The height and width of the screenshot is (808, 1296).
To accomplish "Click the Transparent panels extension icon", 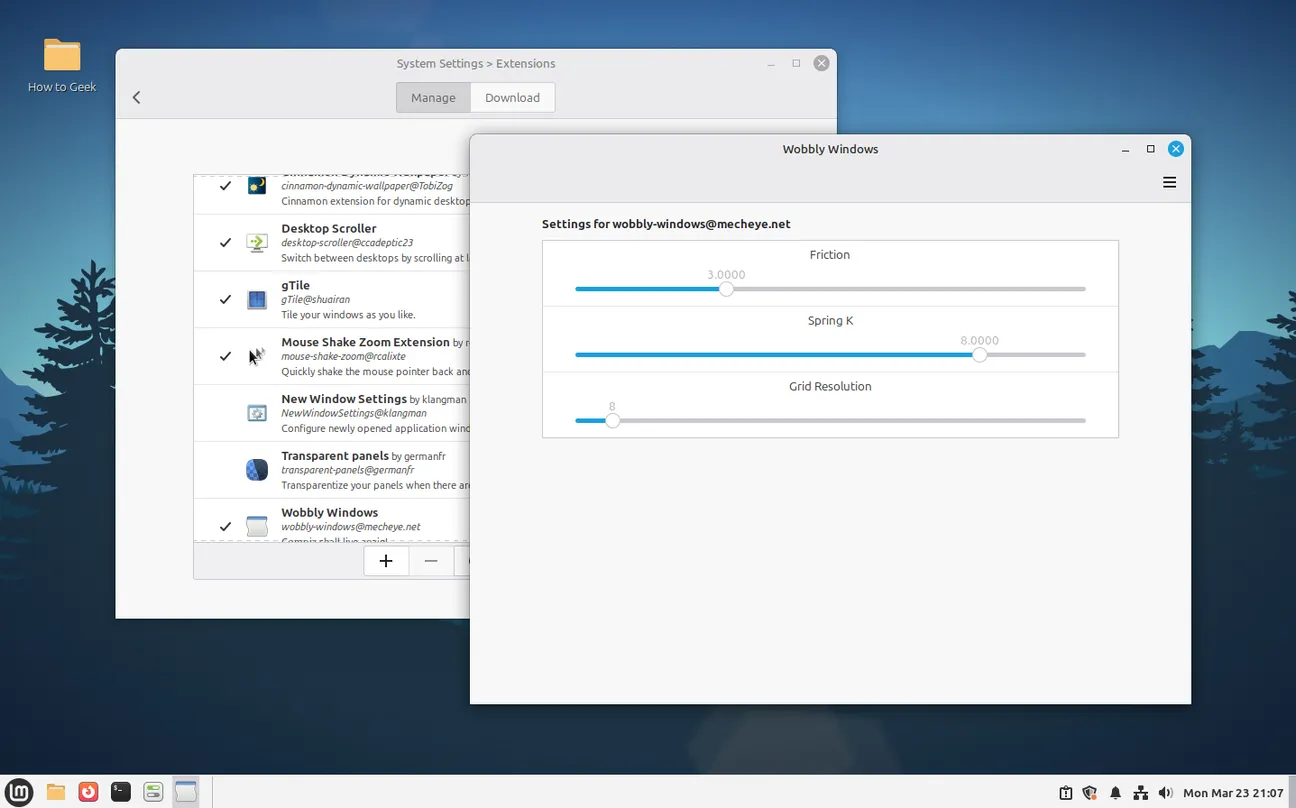I will pos(257,470).
